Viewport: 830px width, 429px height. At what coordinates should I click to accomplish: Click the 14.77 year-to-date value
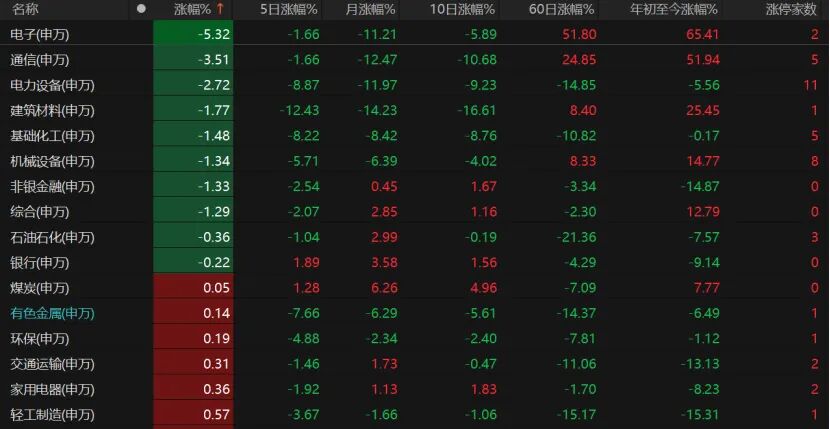(x=703, y=161)
